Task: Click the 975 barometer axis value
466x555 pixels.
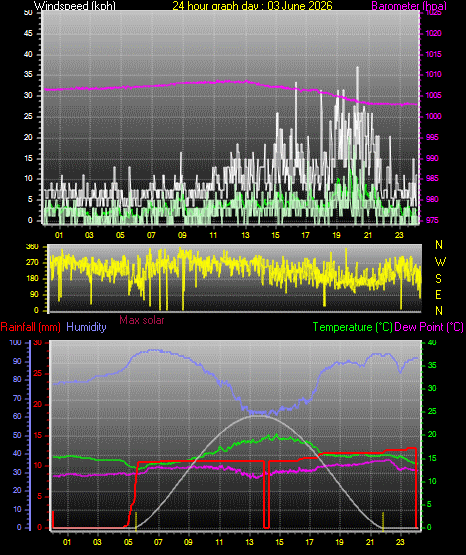Action: point(432,220)
